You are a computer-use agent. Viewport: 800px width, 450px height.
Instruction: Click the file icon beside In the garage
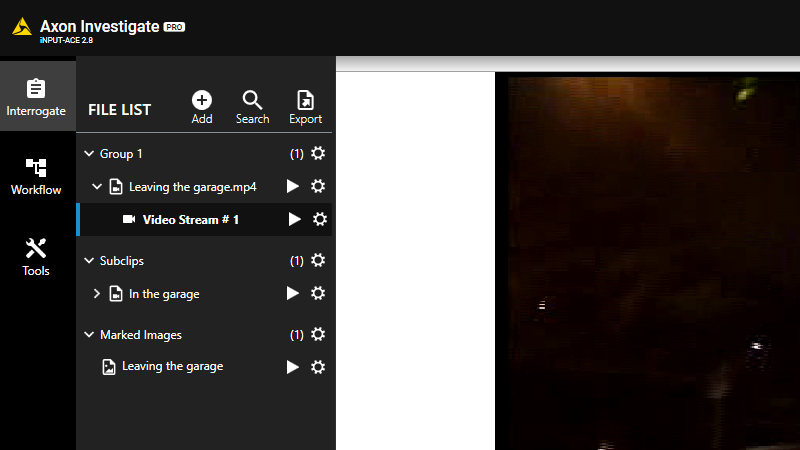pyautogui.click(x=116, y=294)
